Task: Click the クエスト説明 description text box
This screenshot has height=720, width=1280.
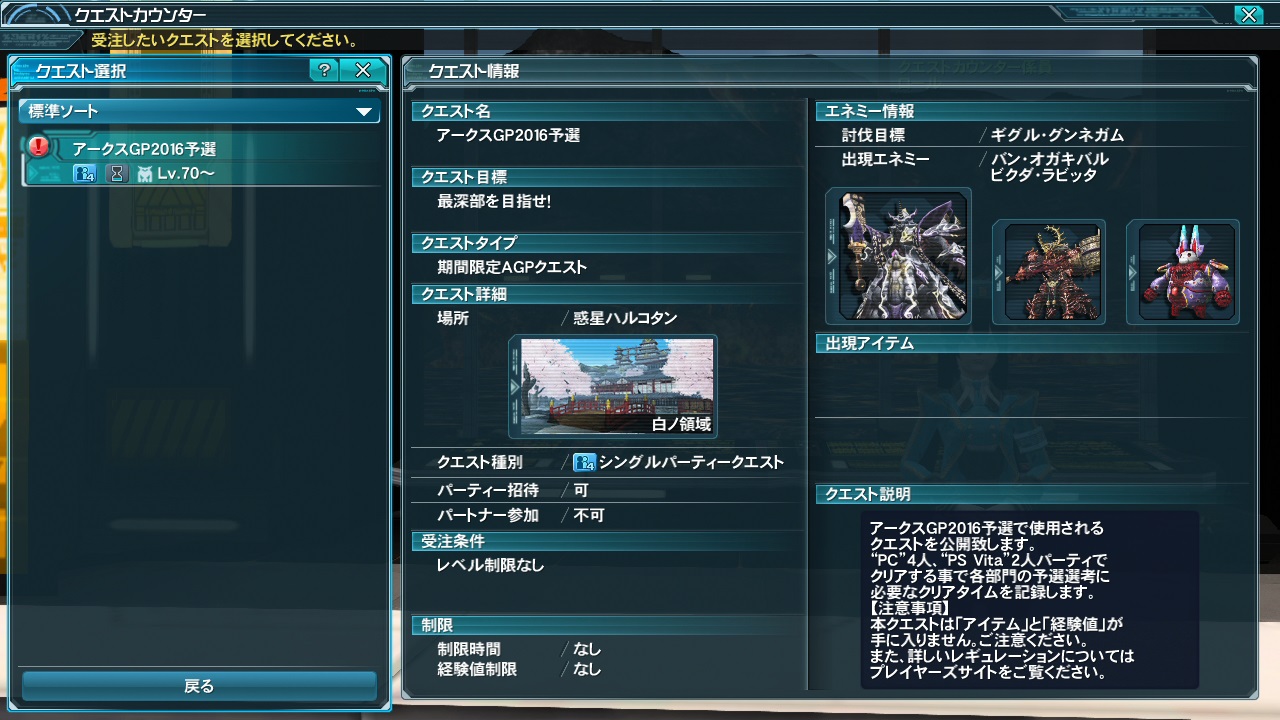Action: [1030, 599]
